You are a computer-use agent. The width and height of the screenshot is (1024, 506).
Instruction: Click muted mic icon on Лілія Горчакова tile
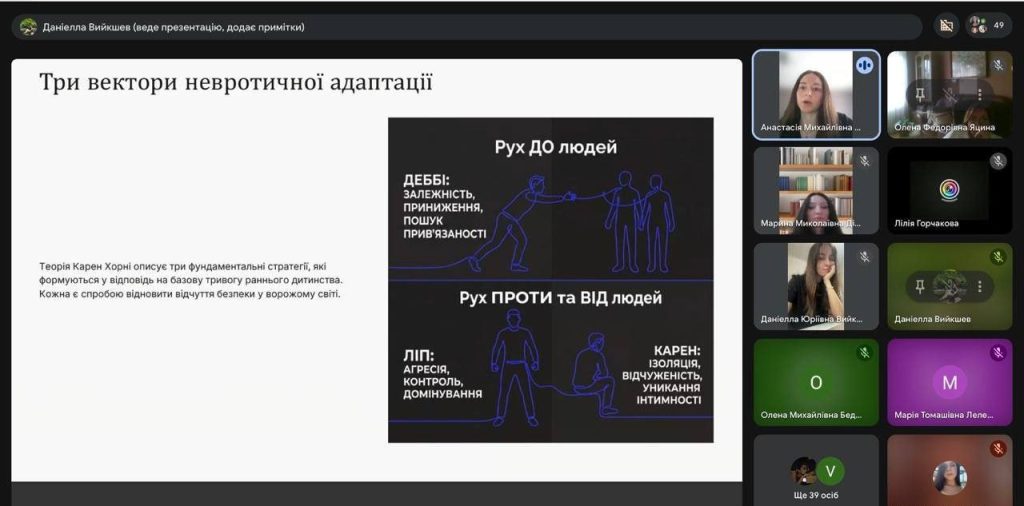coord(997,161)
